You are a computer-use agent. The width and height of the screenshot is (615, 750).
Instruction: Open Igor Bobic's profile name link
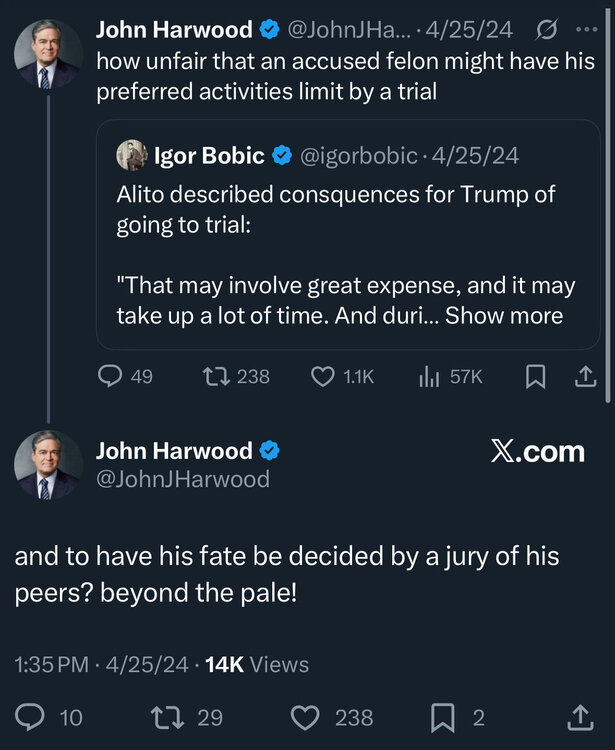click(209, 155)
